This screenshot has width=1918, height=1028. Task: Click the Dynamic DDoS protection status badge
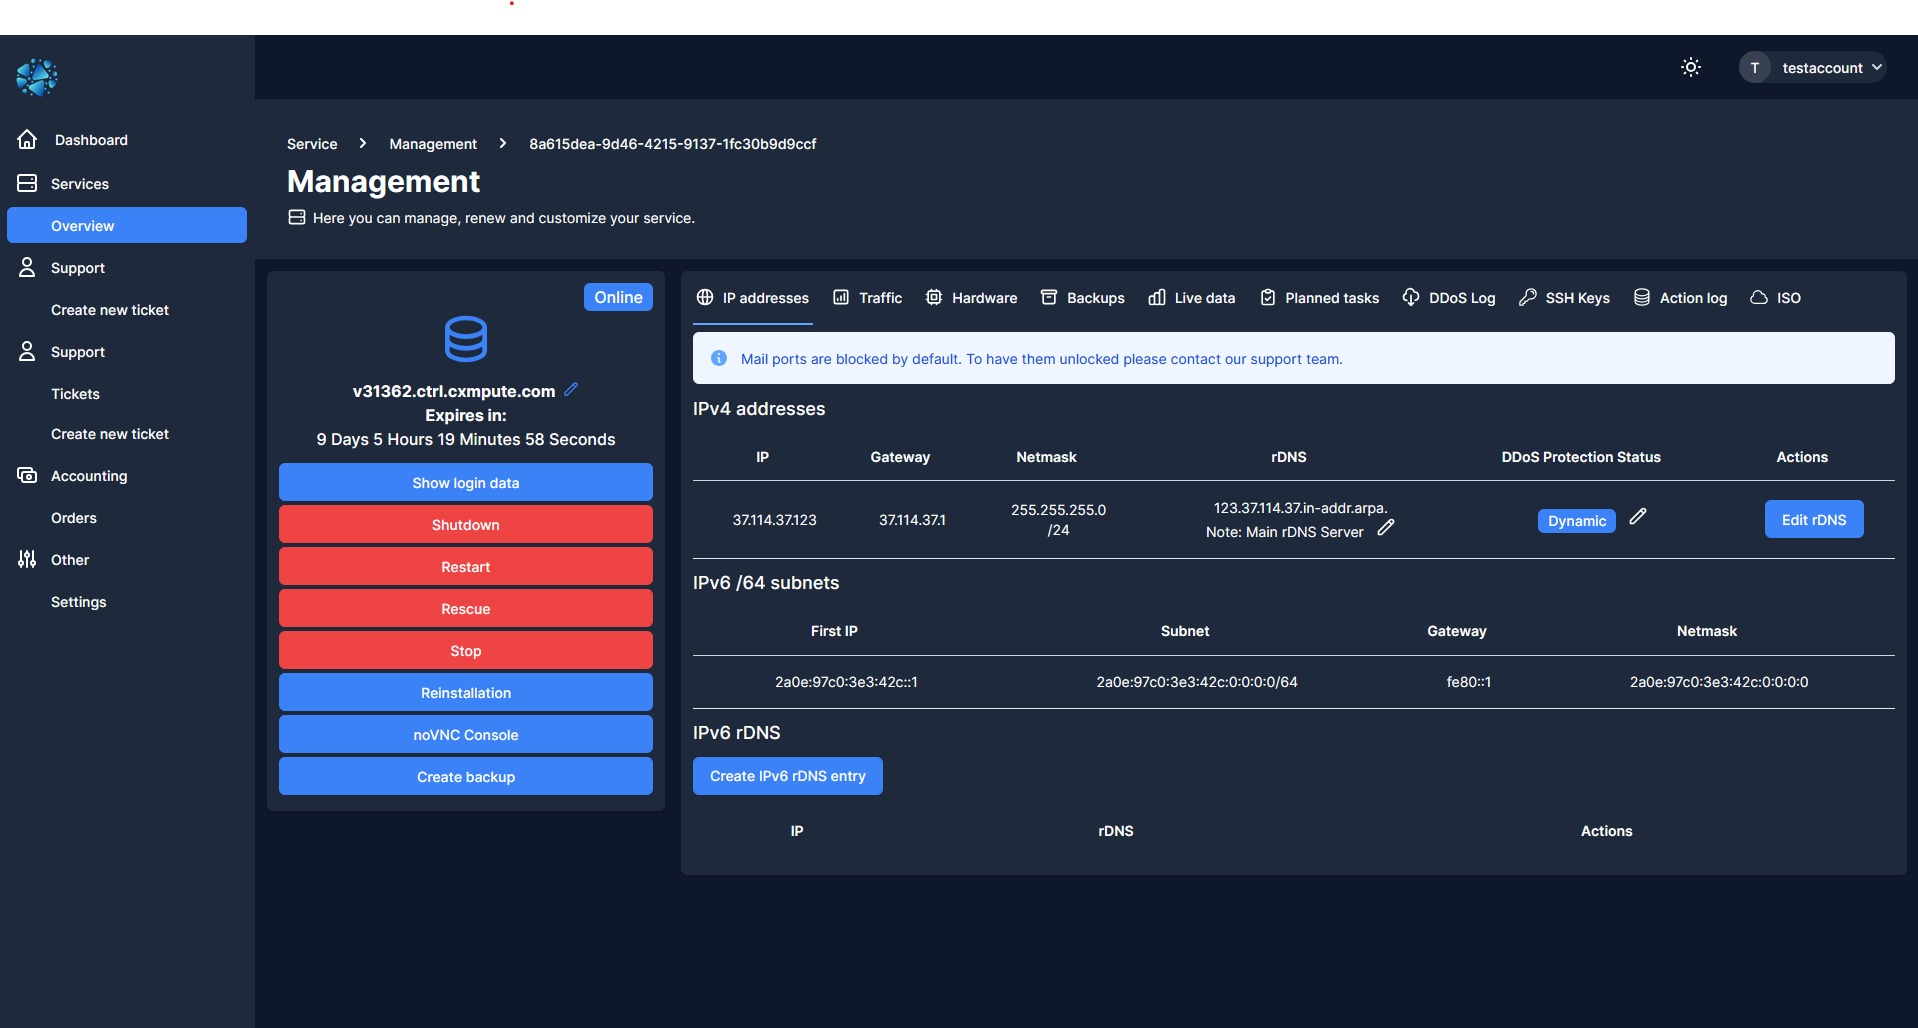tap(1576, 521)
